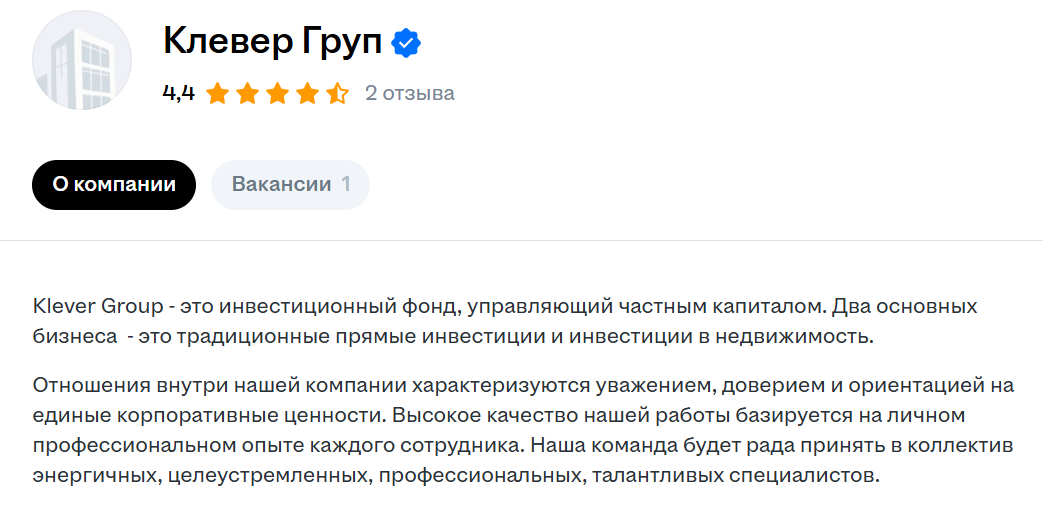
Task: Click the blue verified badge icon
Action: [406, 42]
